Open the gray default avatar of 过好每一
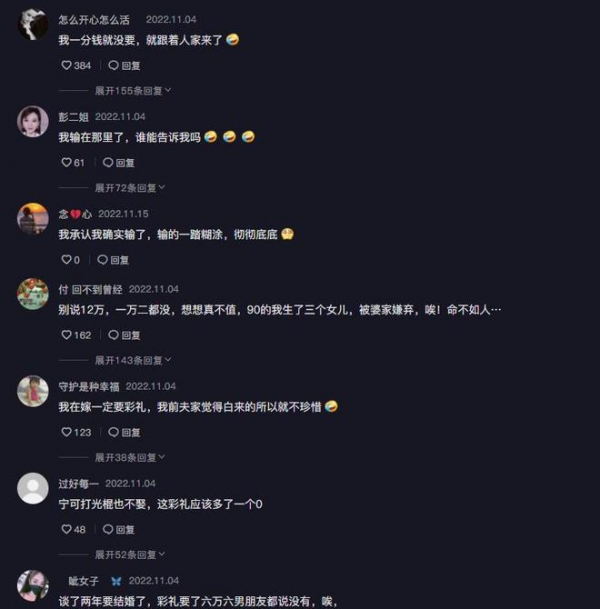 click(x=33, y=488)
